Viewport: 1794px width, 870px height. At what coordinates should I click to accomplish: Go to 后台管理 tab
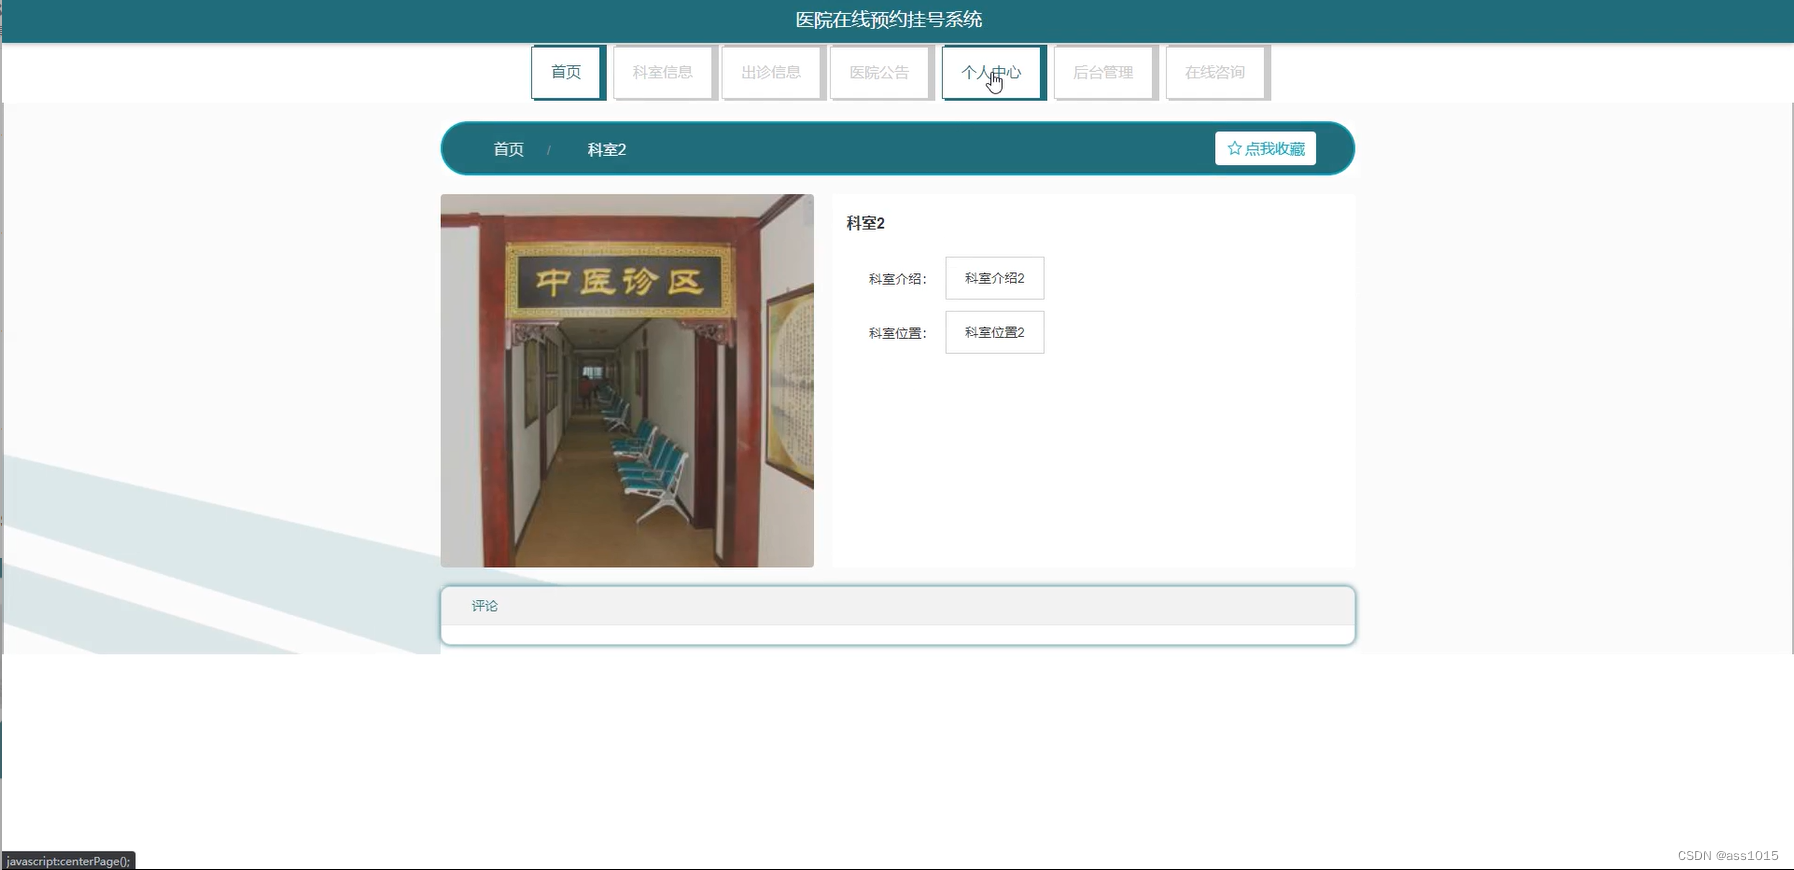tap(1105, 72)
